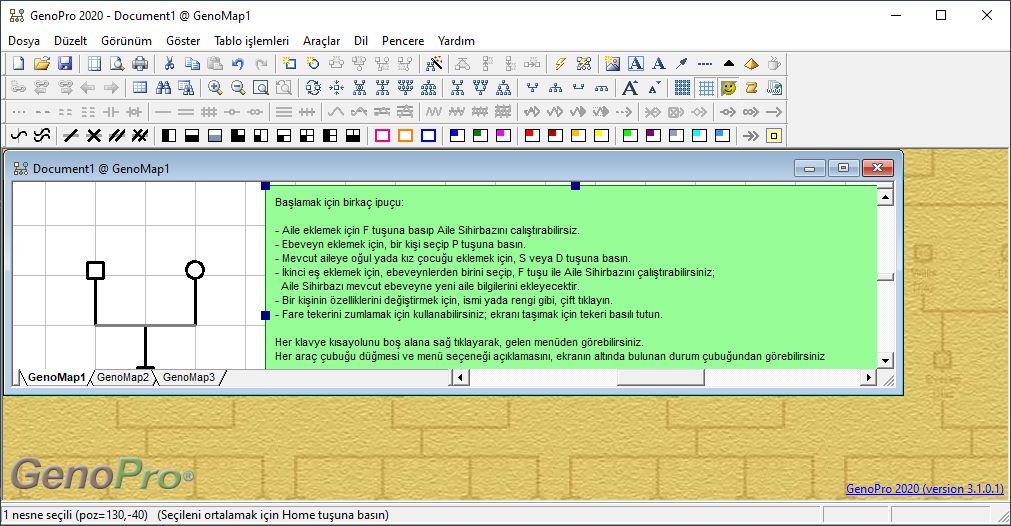Open the Dosya menu
This screenshot has width=1011, height=526.
[24, 41]
